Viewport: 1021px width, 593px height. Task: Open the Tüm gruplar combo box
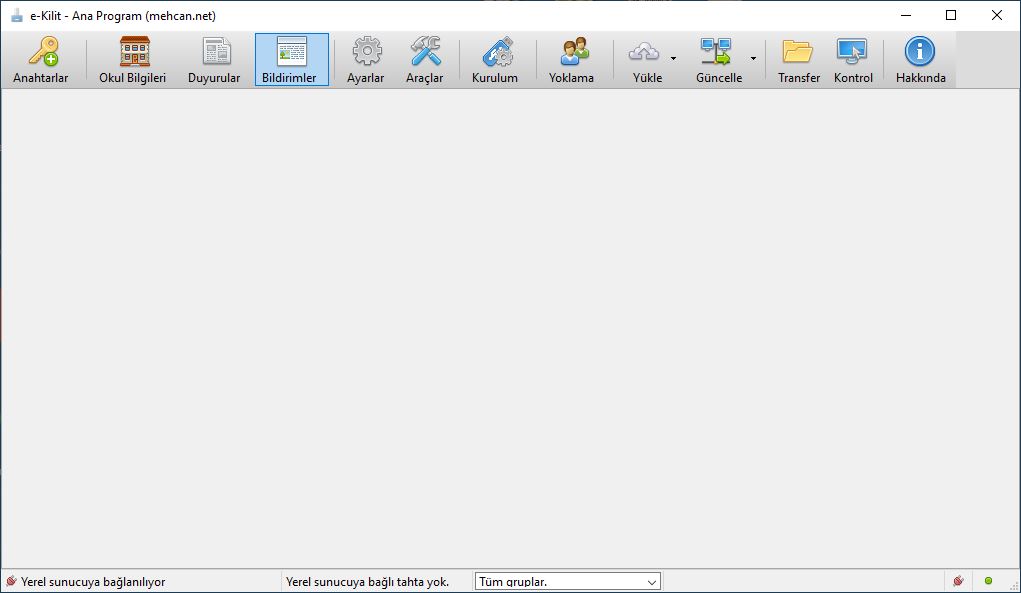point(568,581)
